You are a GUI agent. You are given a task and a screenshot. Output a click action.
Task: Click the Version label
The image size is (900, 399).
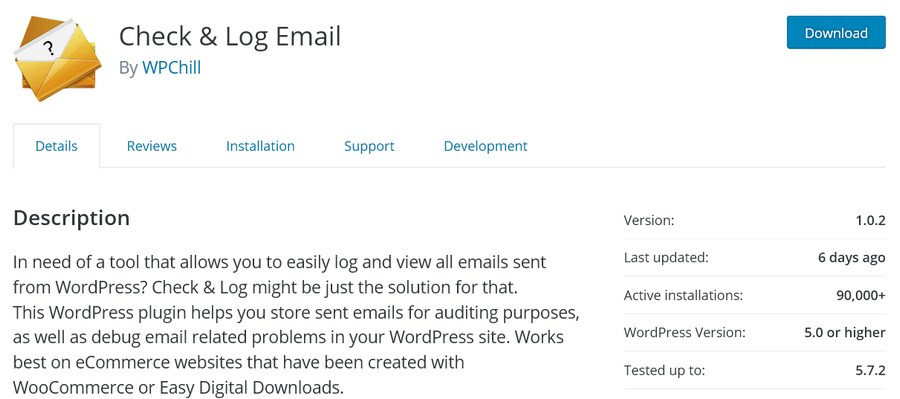[649, 220]
